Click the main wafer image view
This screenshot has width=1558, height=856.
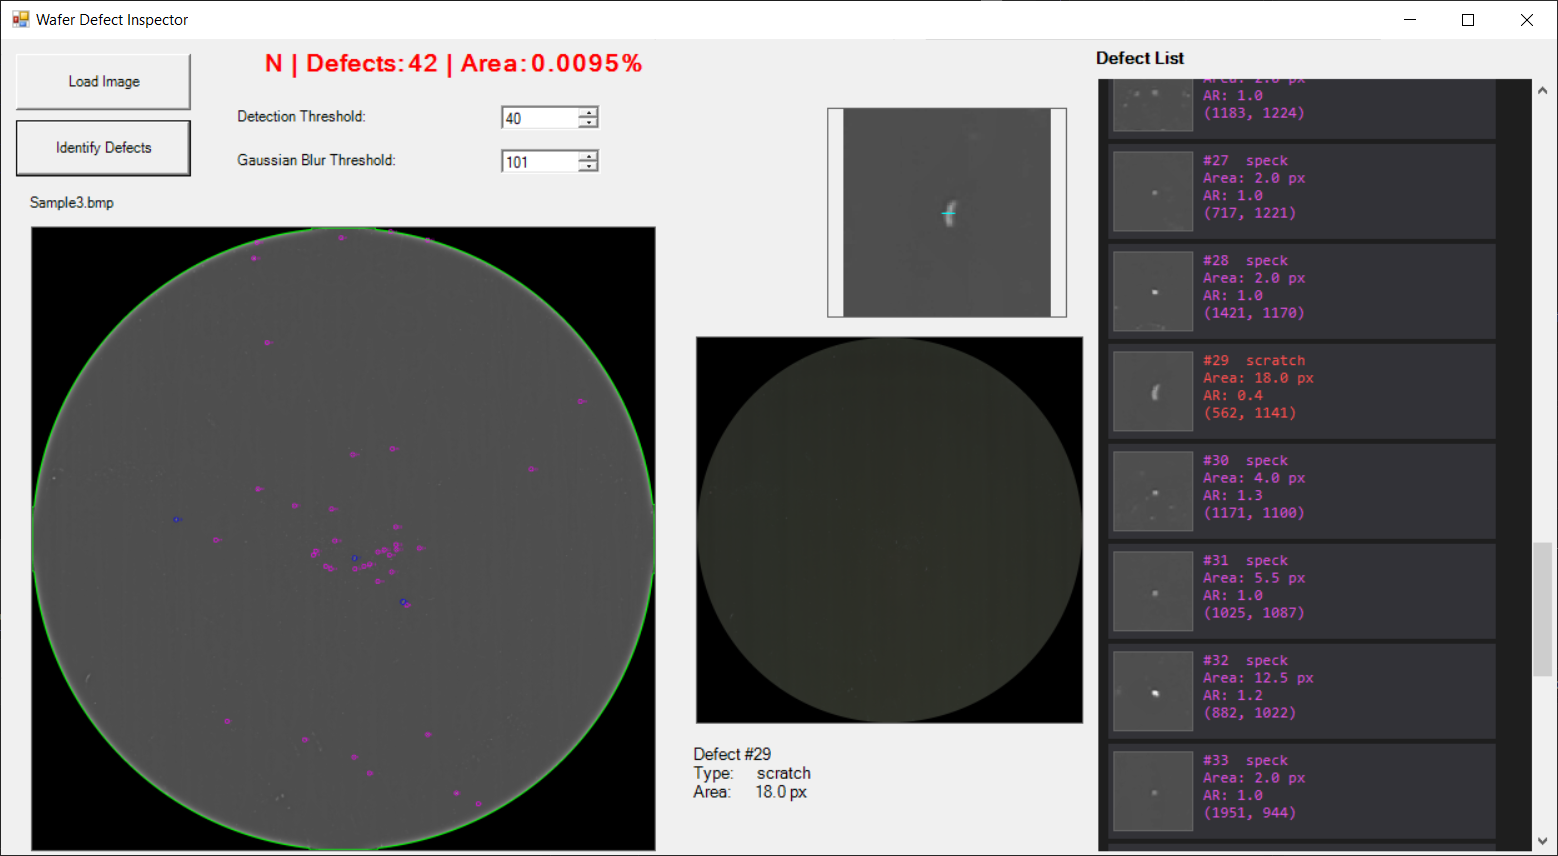point(343,539)
